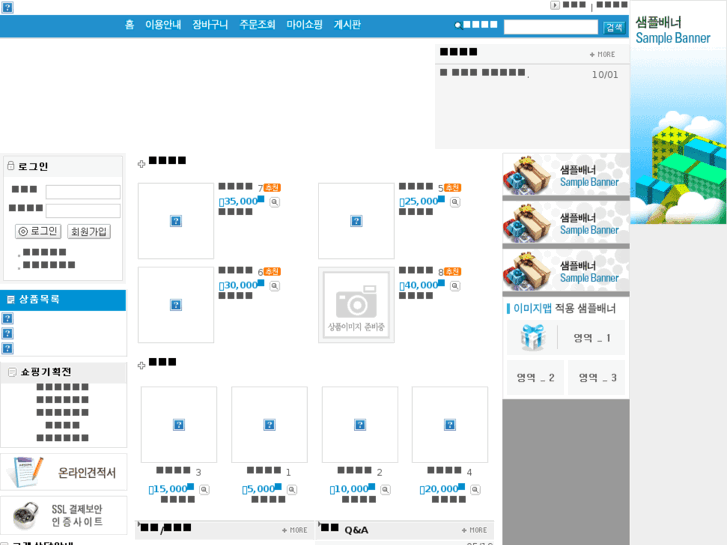Viewport: 727px width, 545px height.
Task: Open 주문조회 in navigation bar
Action: (257, 25)
